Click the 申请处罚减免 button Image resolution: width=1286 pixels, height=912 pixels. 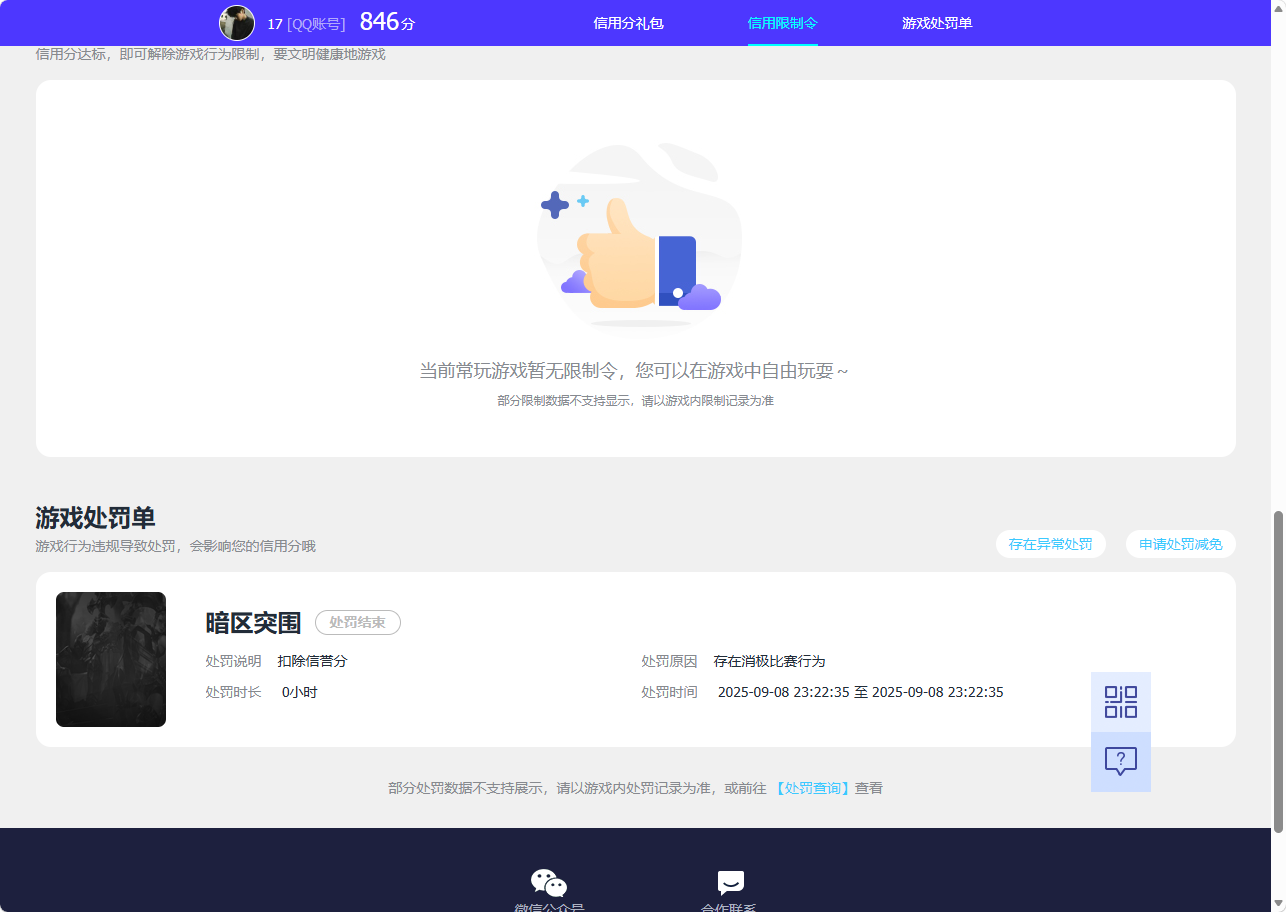[x=1181, y=544]
